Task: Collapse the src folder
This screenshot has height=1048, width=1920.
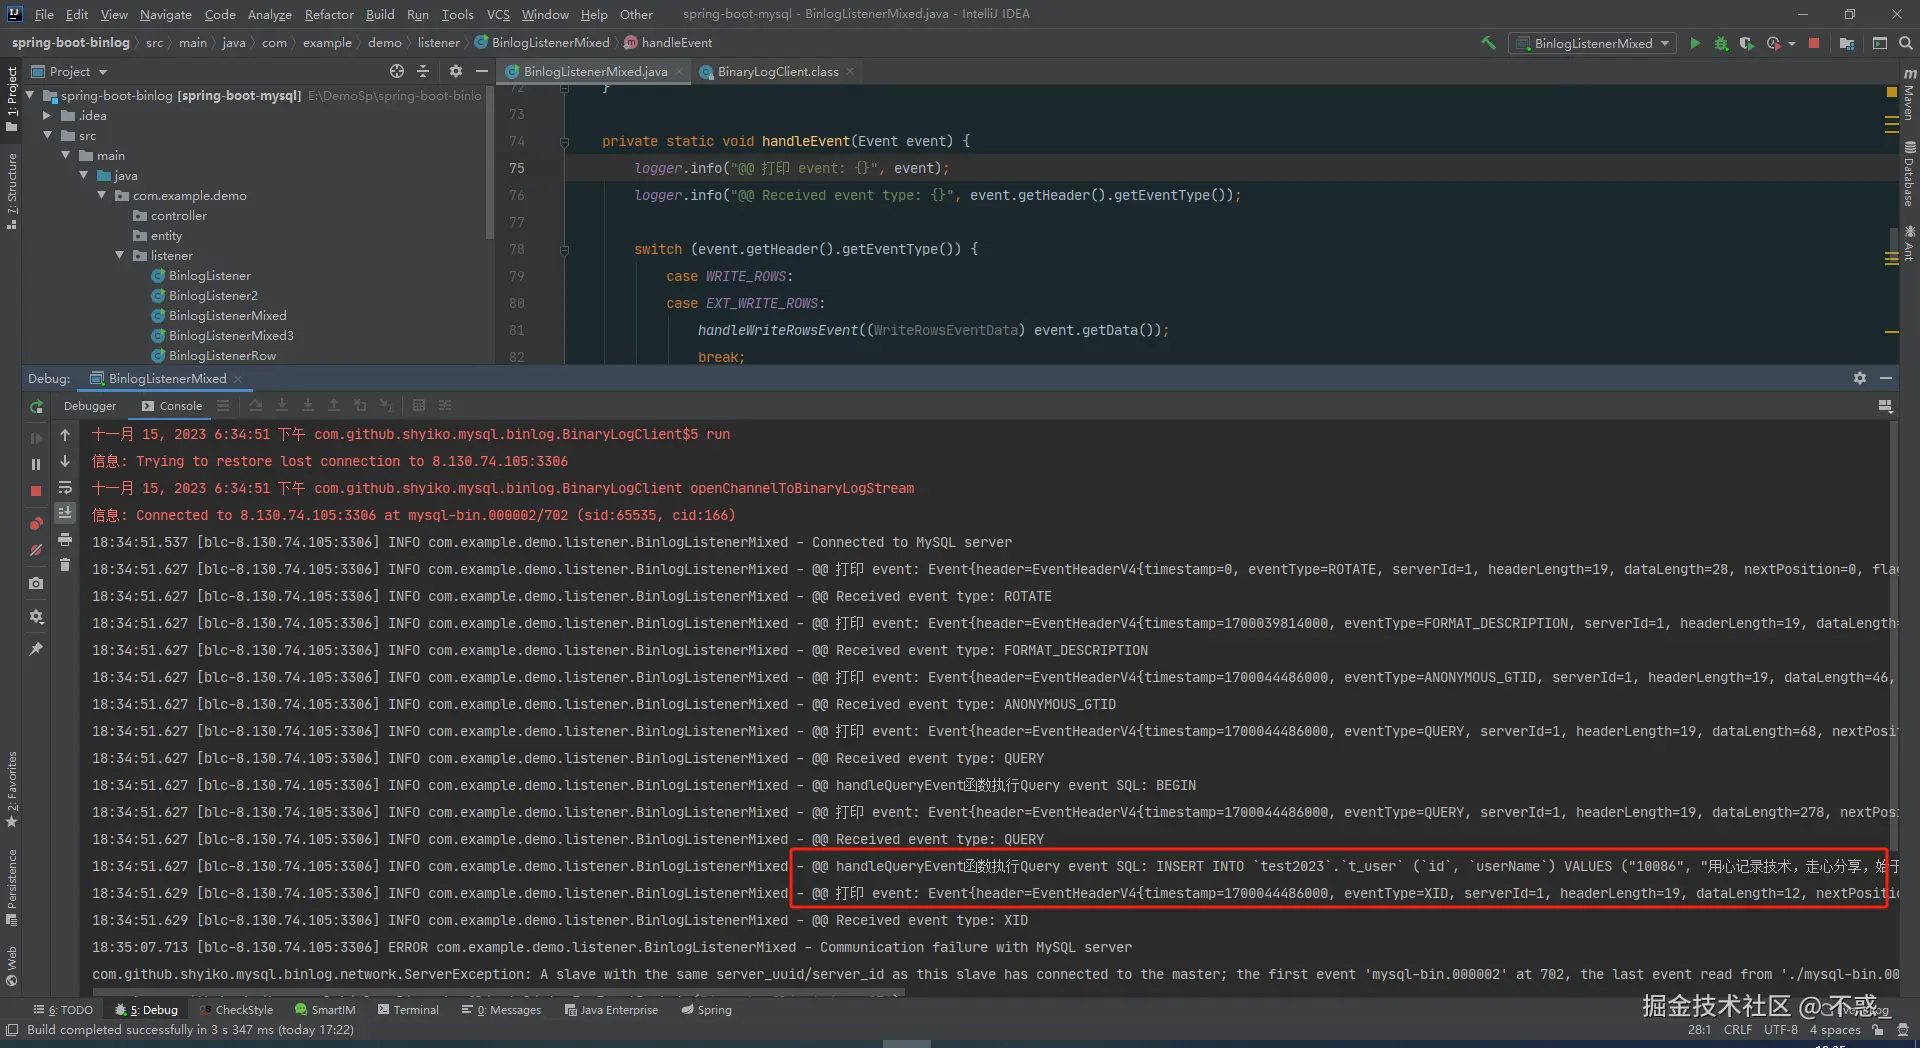Action: [47, 135]
